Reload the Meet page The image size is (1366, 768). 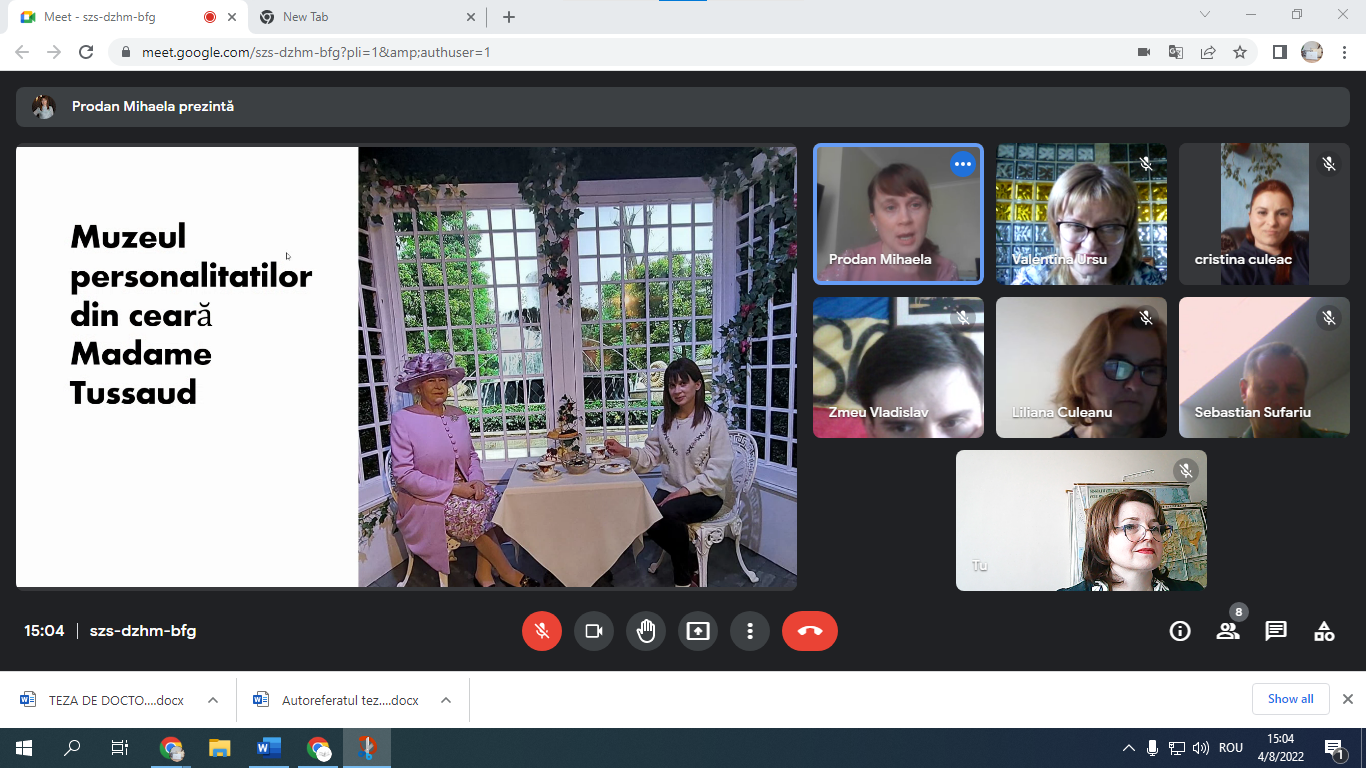tap(86, 52)
